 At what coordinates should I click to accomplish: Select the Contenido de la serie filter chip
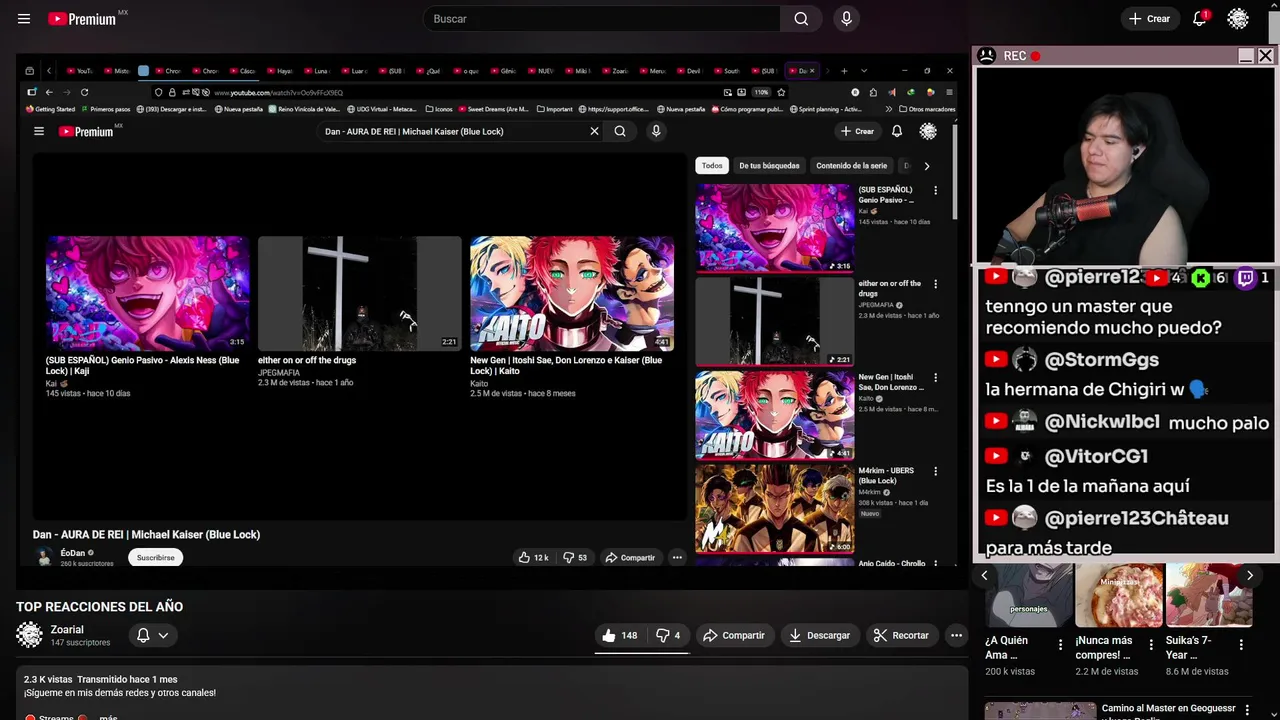[851, 166]
